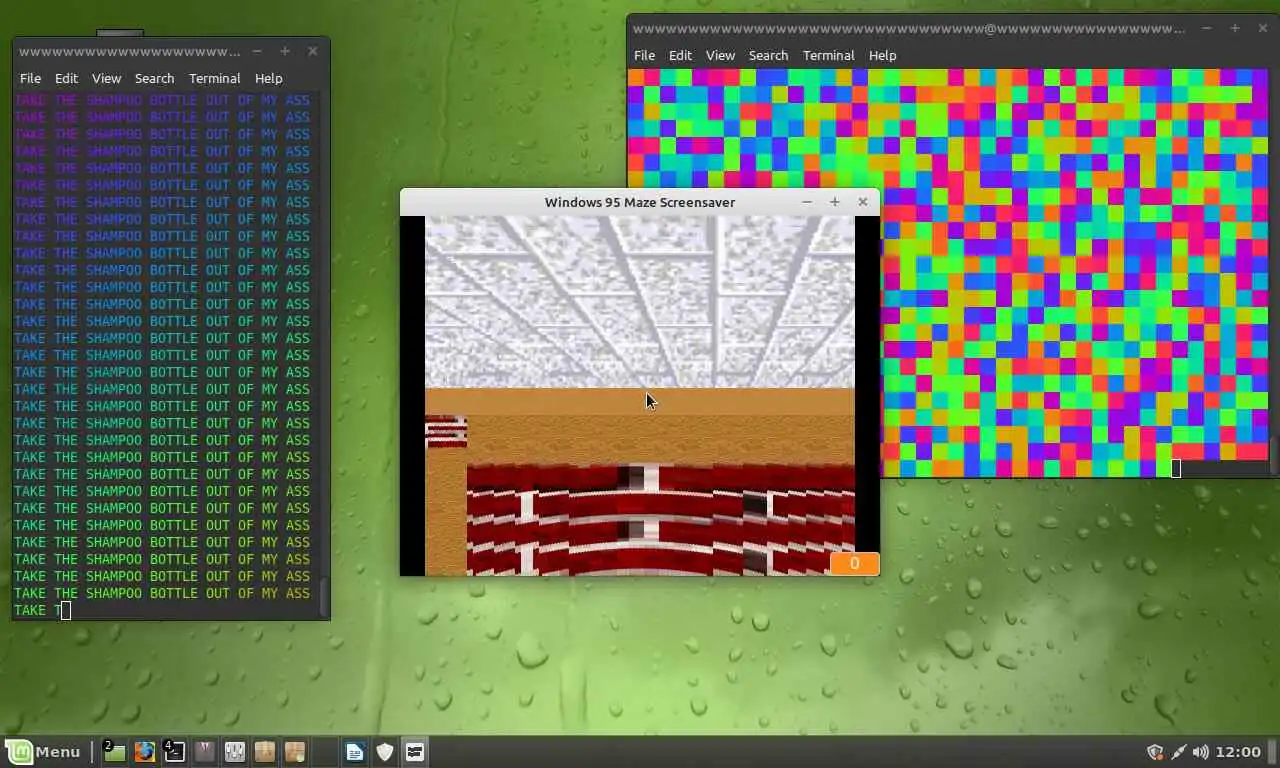Viewport: 1280px width, 768px height.
Task: Open Edit menu in left terminal
Action: [66, 78]
